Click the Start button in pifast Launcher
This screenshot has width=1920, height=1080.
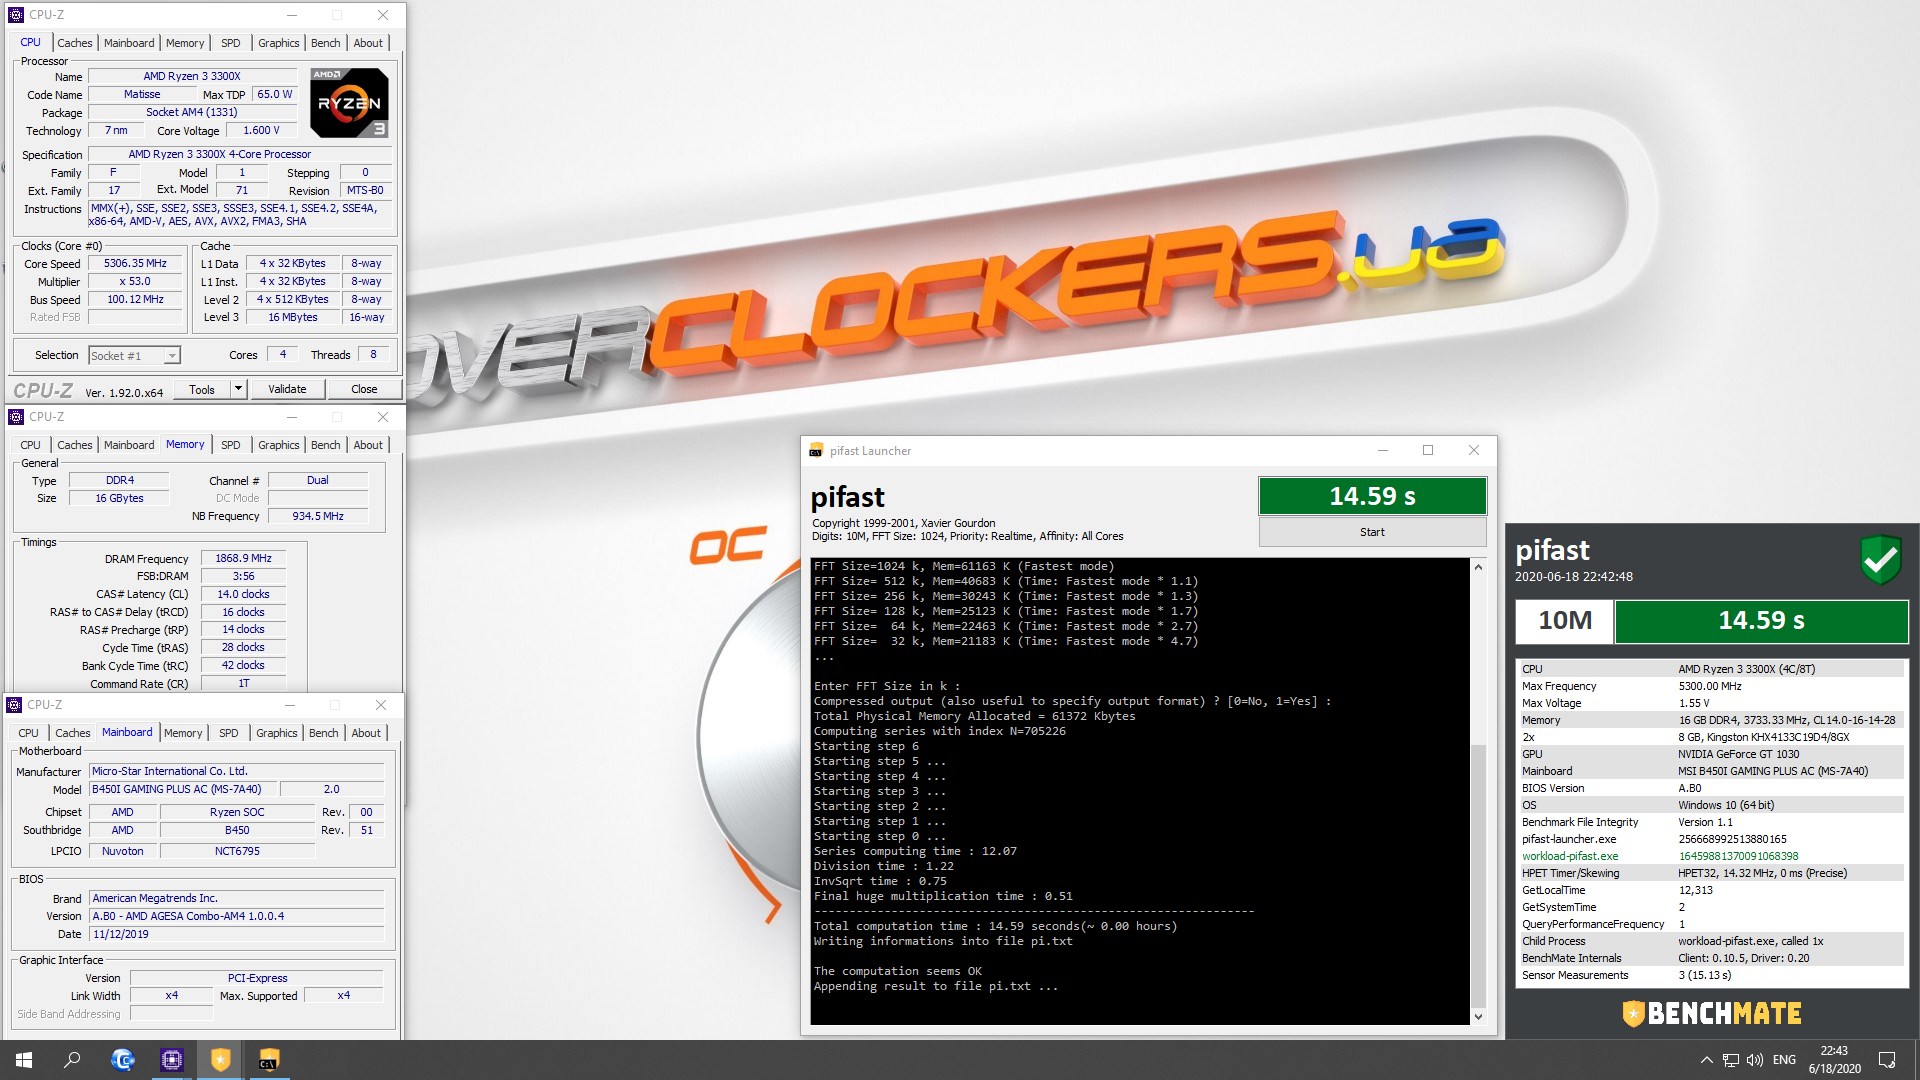point(1372,532)
